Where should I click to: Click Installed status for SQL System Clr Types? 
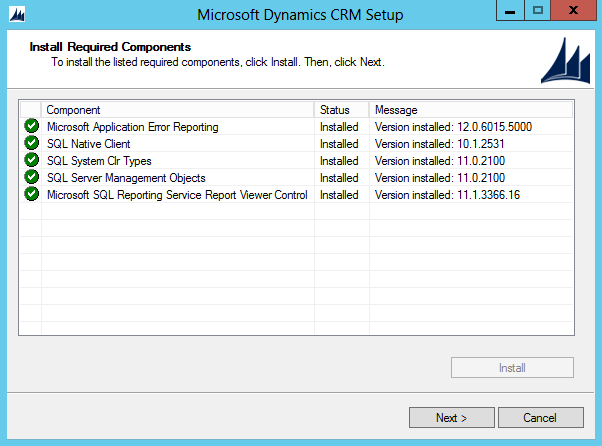(339, 161)
